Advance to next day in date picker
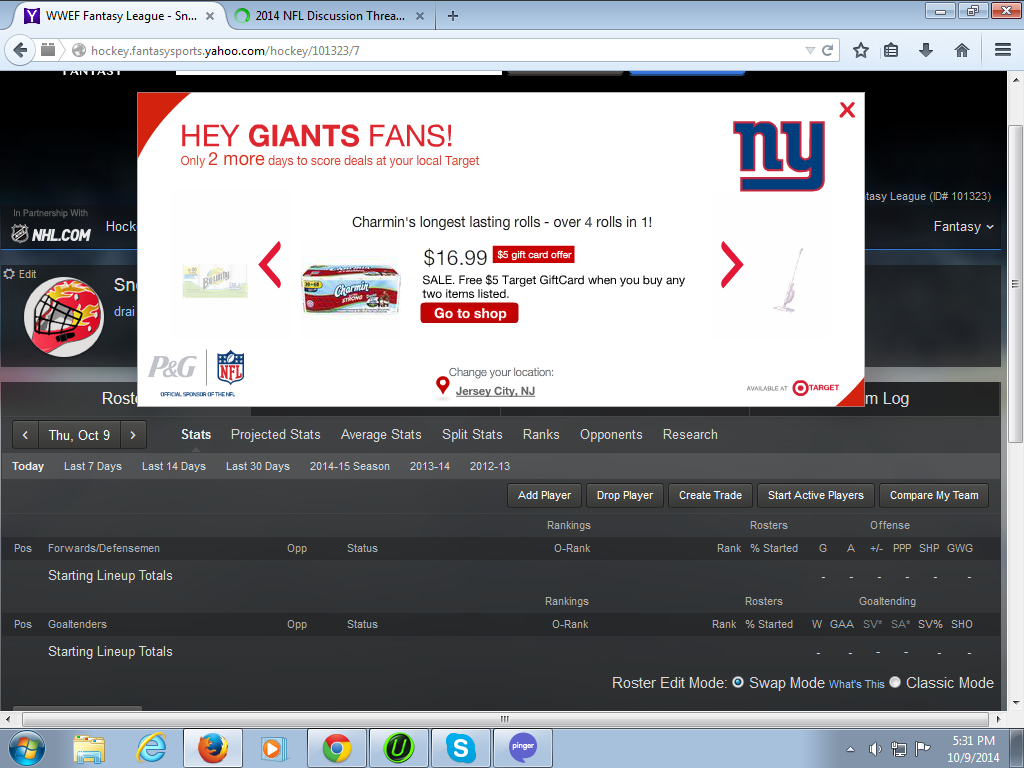Image resolution: width=1024 pixels, height=768 pixels. 132,435
